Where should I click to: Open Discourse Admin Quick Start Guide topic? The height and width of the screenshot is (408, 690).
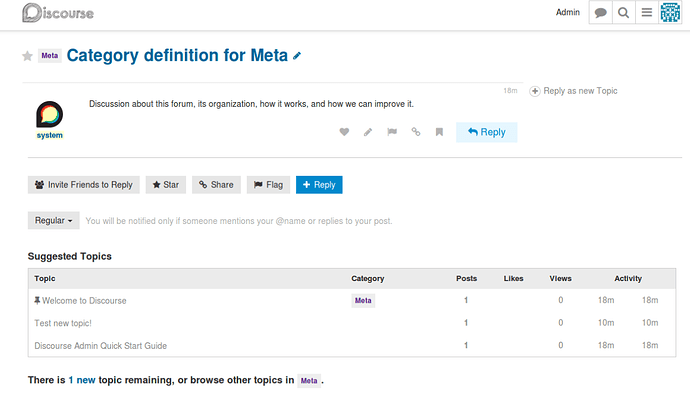pos(100,346)
